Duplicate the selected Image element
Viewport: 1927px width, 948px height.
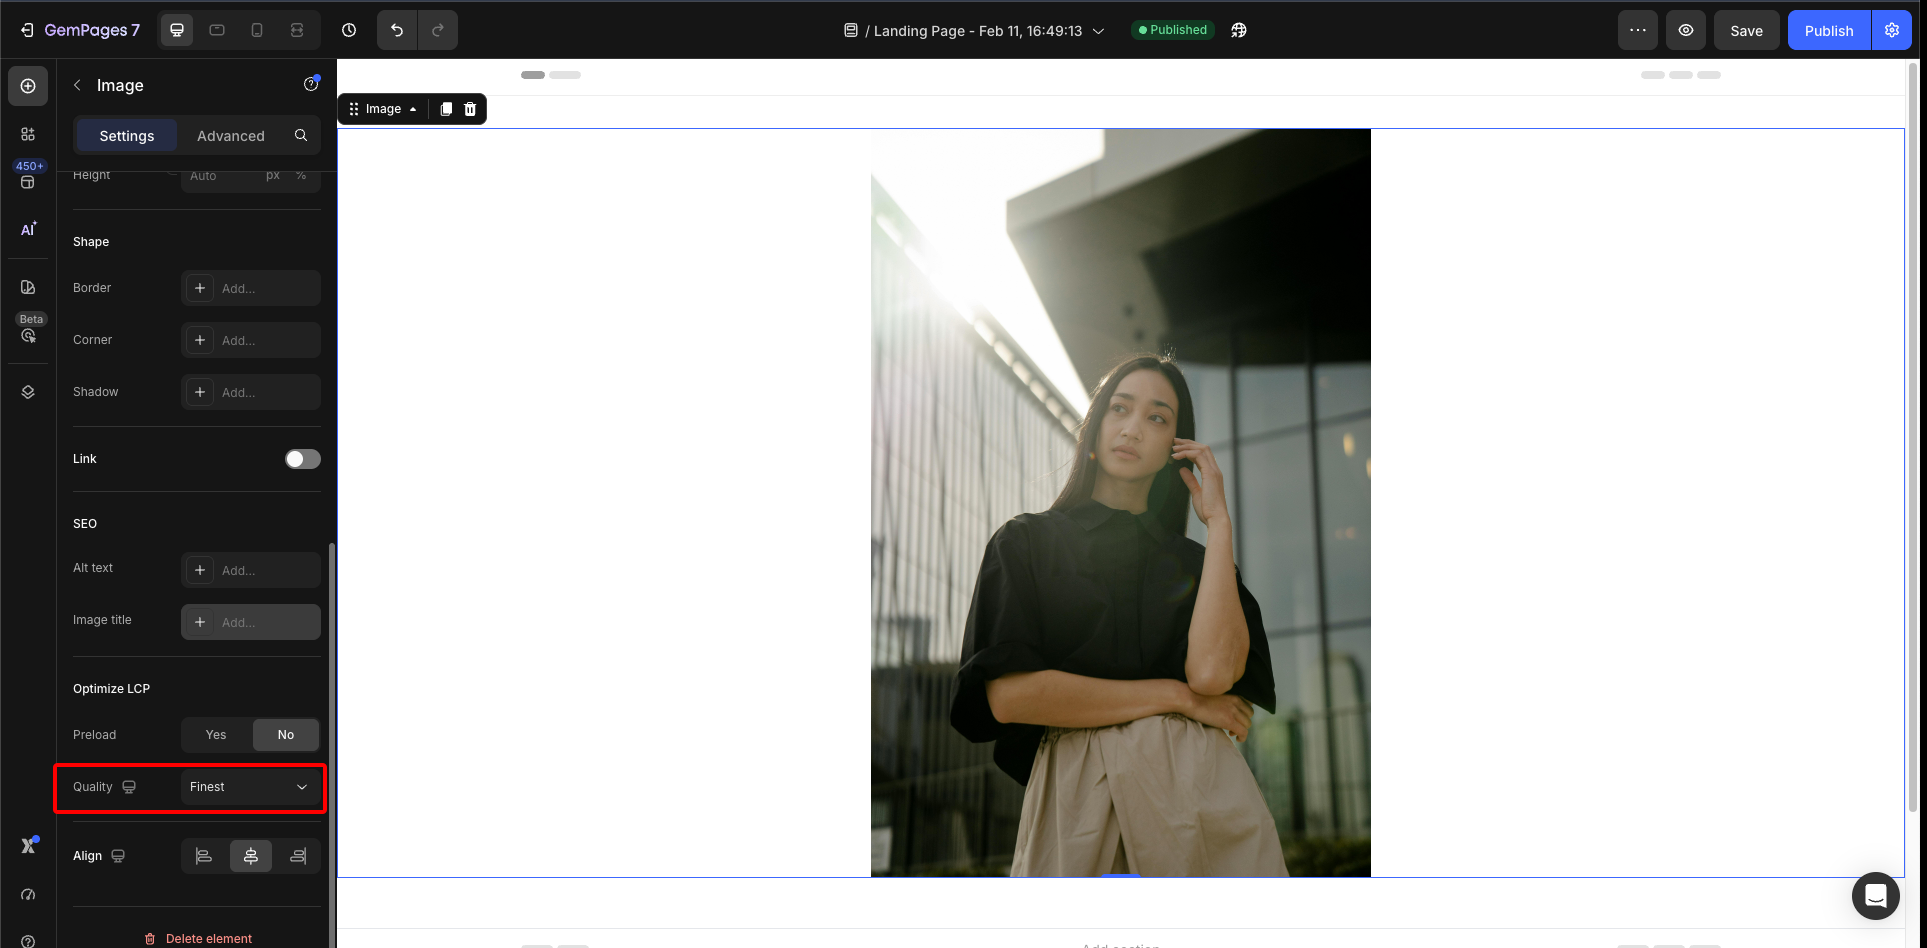point(446,109)
